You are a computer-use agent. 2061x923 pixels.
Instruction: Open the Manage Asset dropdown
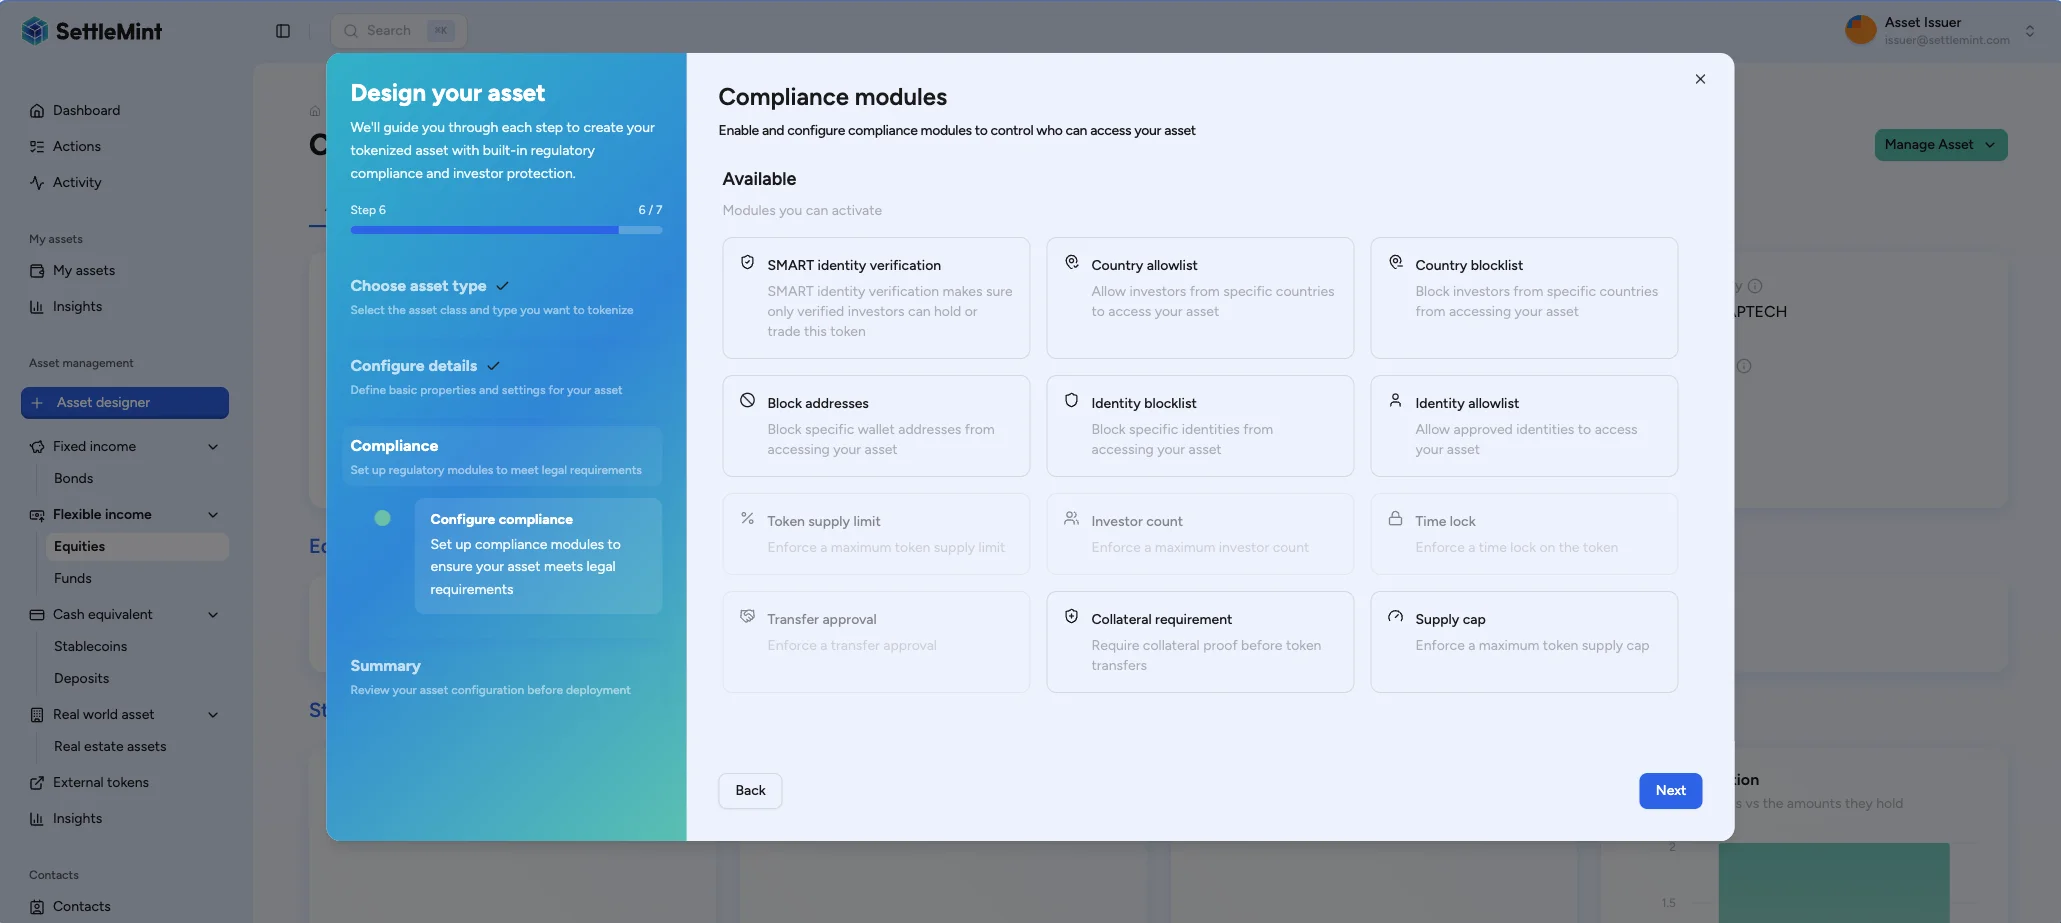coord(1940,145)
